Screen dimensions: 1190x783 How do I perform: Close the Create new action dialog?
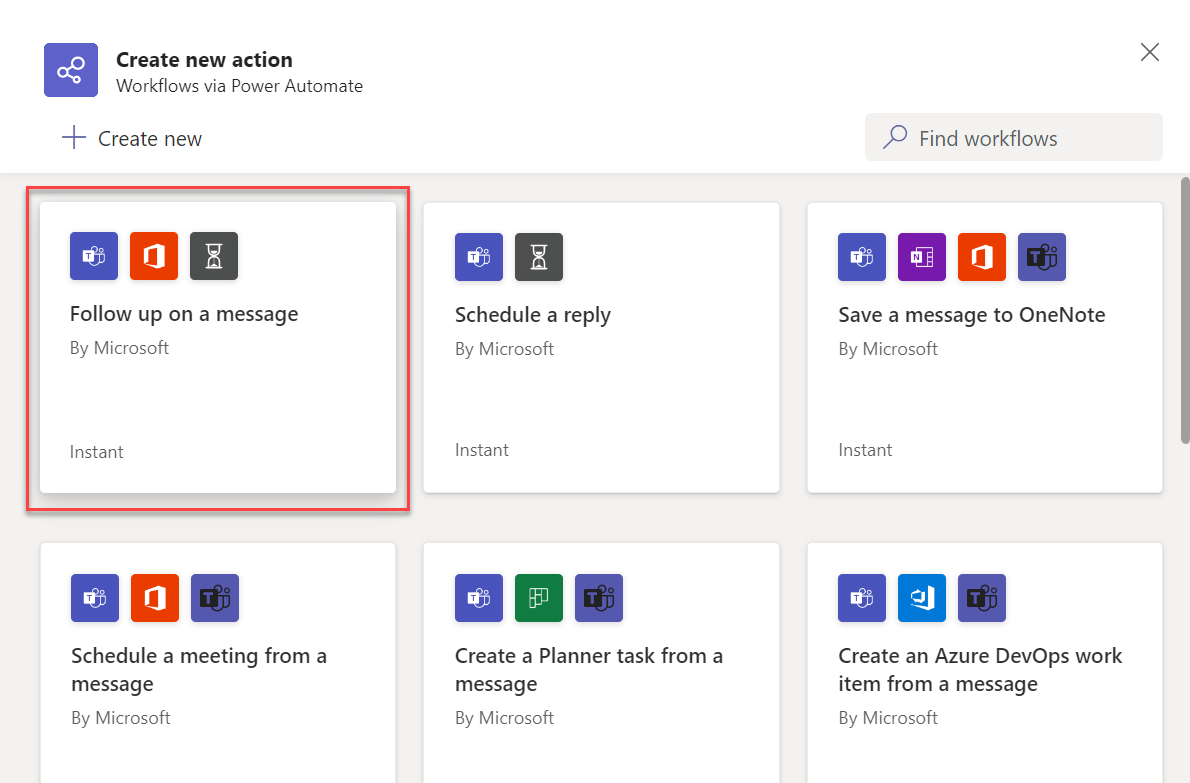[x=1150, y=53]
